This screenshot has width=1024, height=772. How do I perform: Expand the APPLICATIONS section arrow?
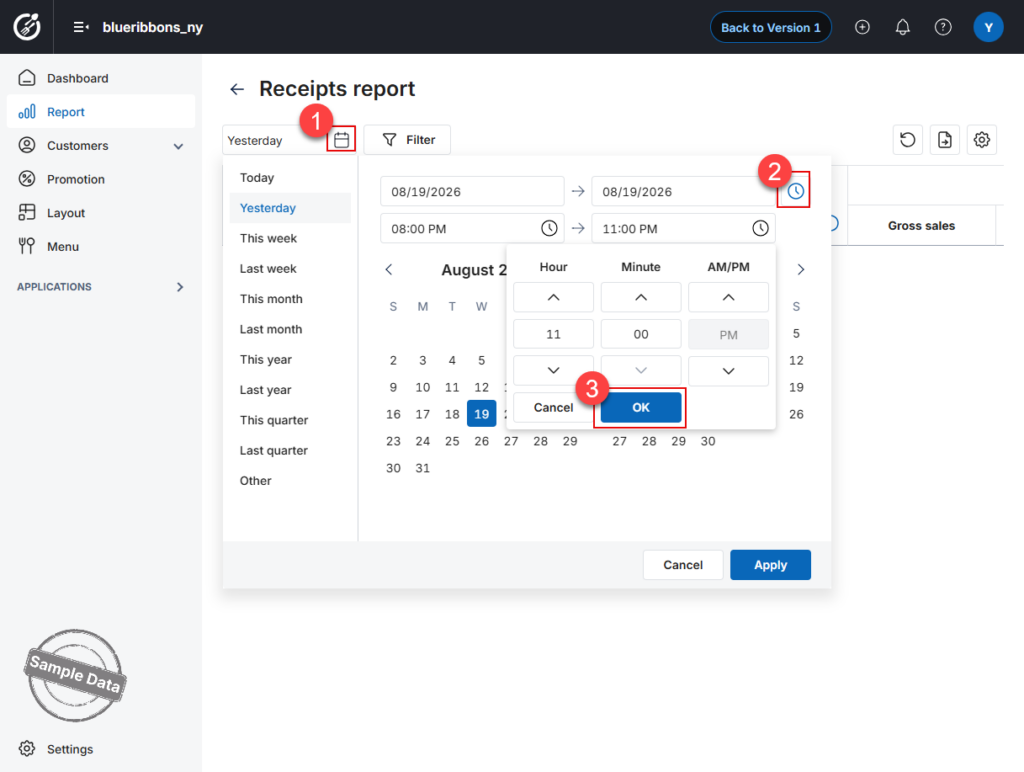click(x=180, y=287)
